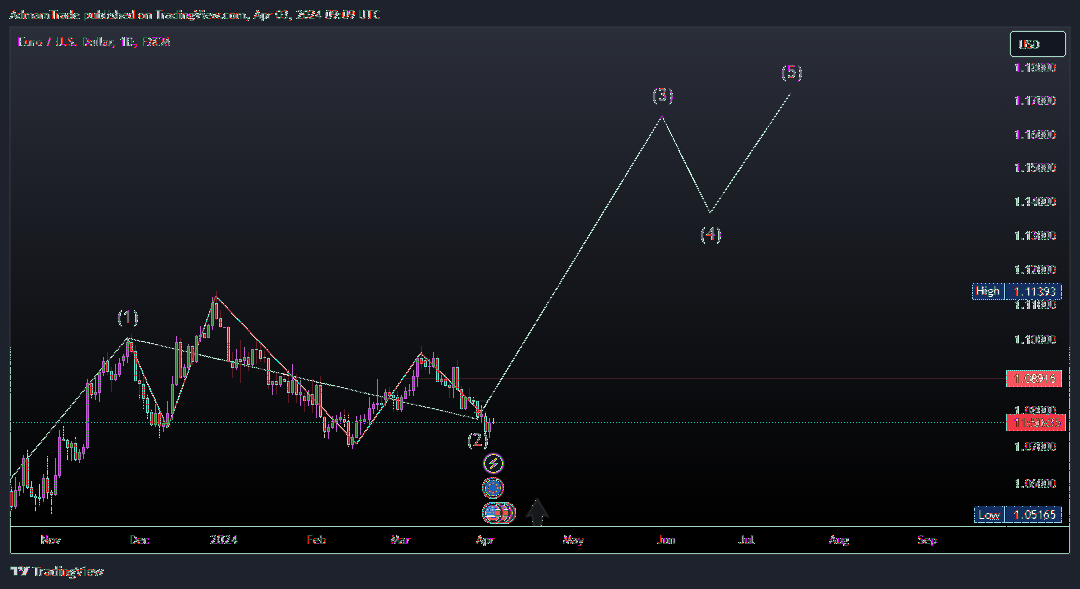Click Feb on the time axis
The image size is (1080, 589).
[x=316, y=540]
